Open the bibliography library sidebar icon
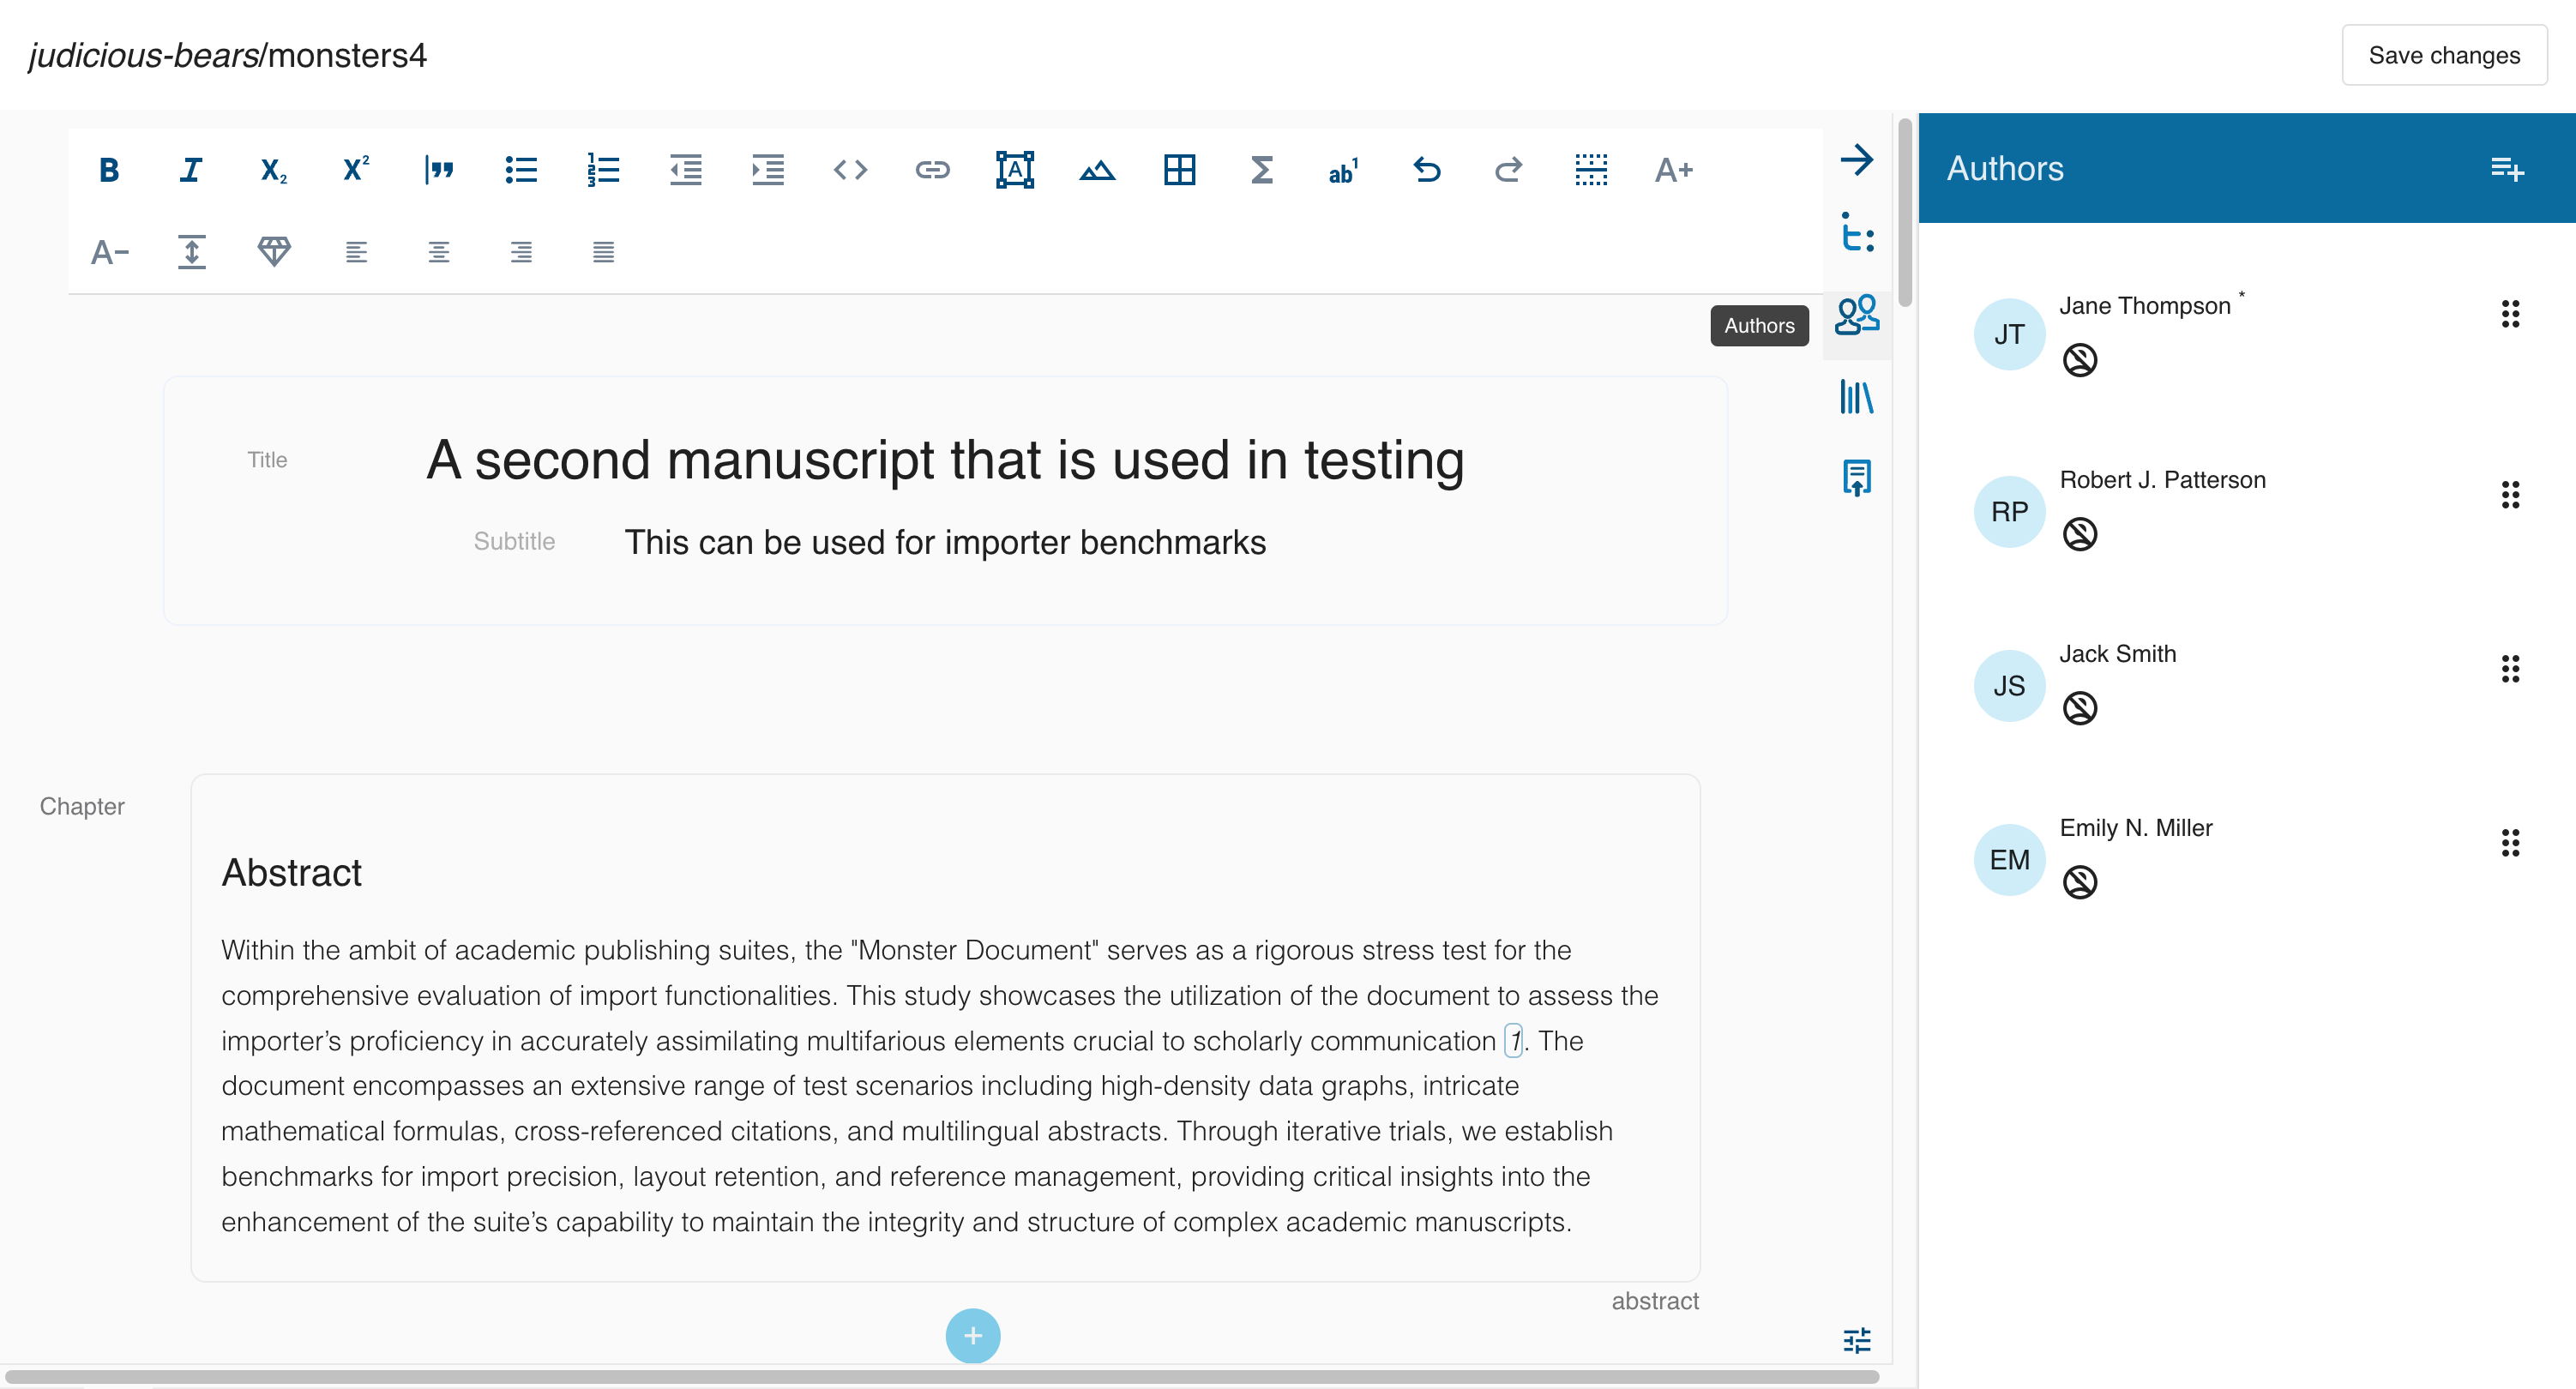The width and height of the screenshot is (2576, 1389). [x=1856, y=397]
